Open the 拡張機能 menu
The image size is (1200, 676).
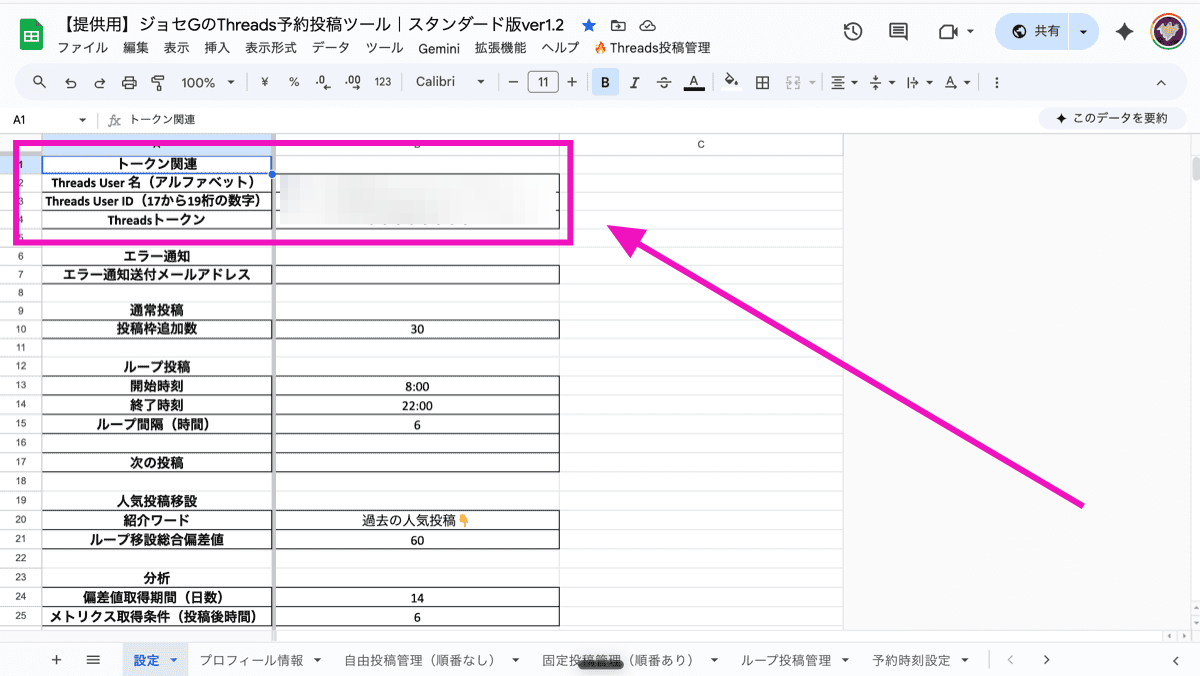pyautogui.click(x=500, y=48)
